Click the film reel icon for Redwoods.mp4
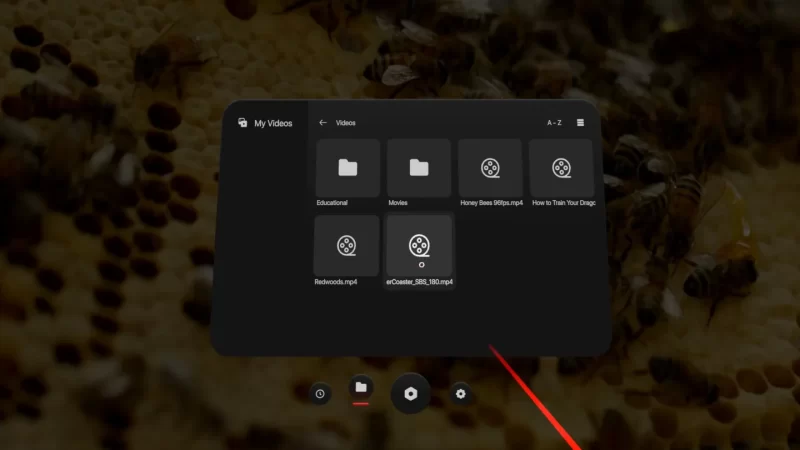The width and height of the screenshot is (800, 450). click(347, 244)
